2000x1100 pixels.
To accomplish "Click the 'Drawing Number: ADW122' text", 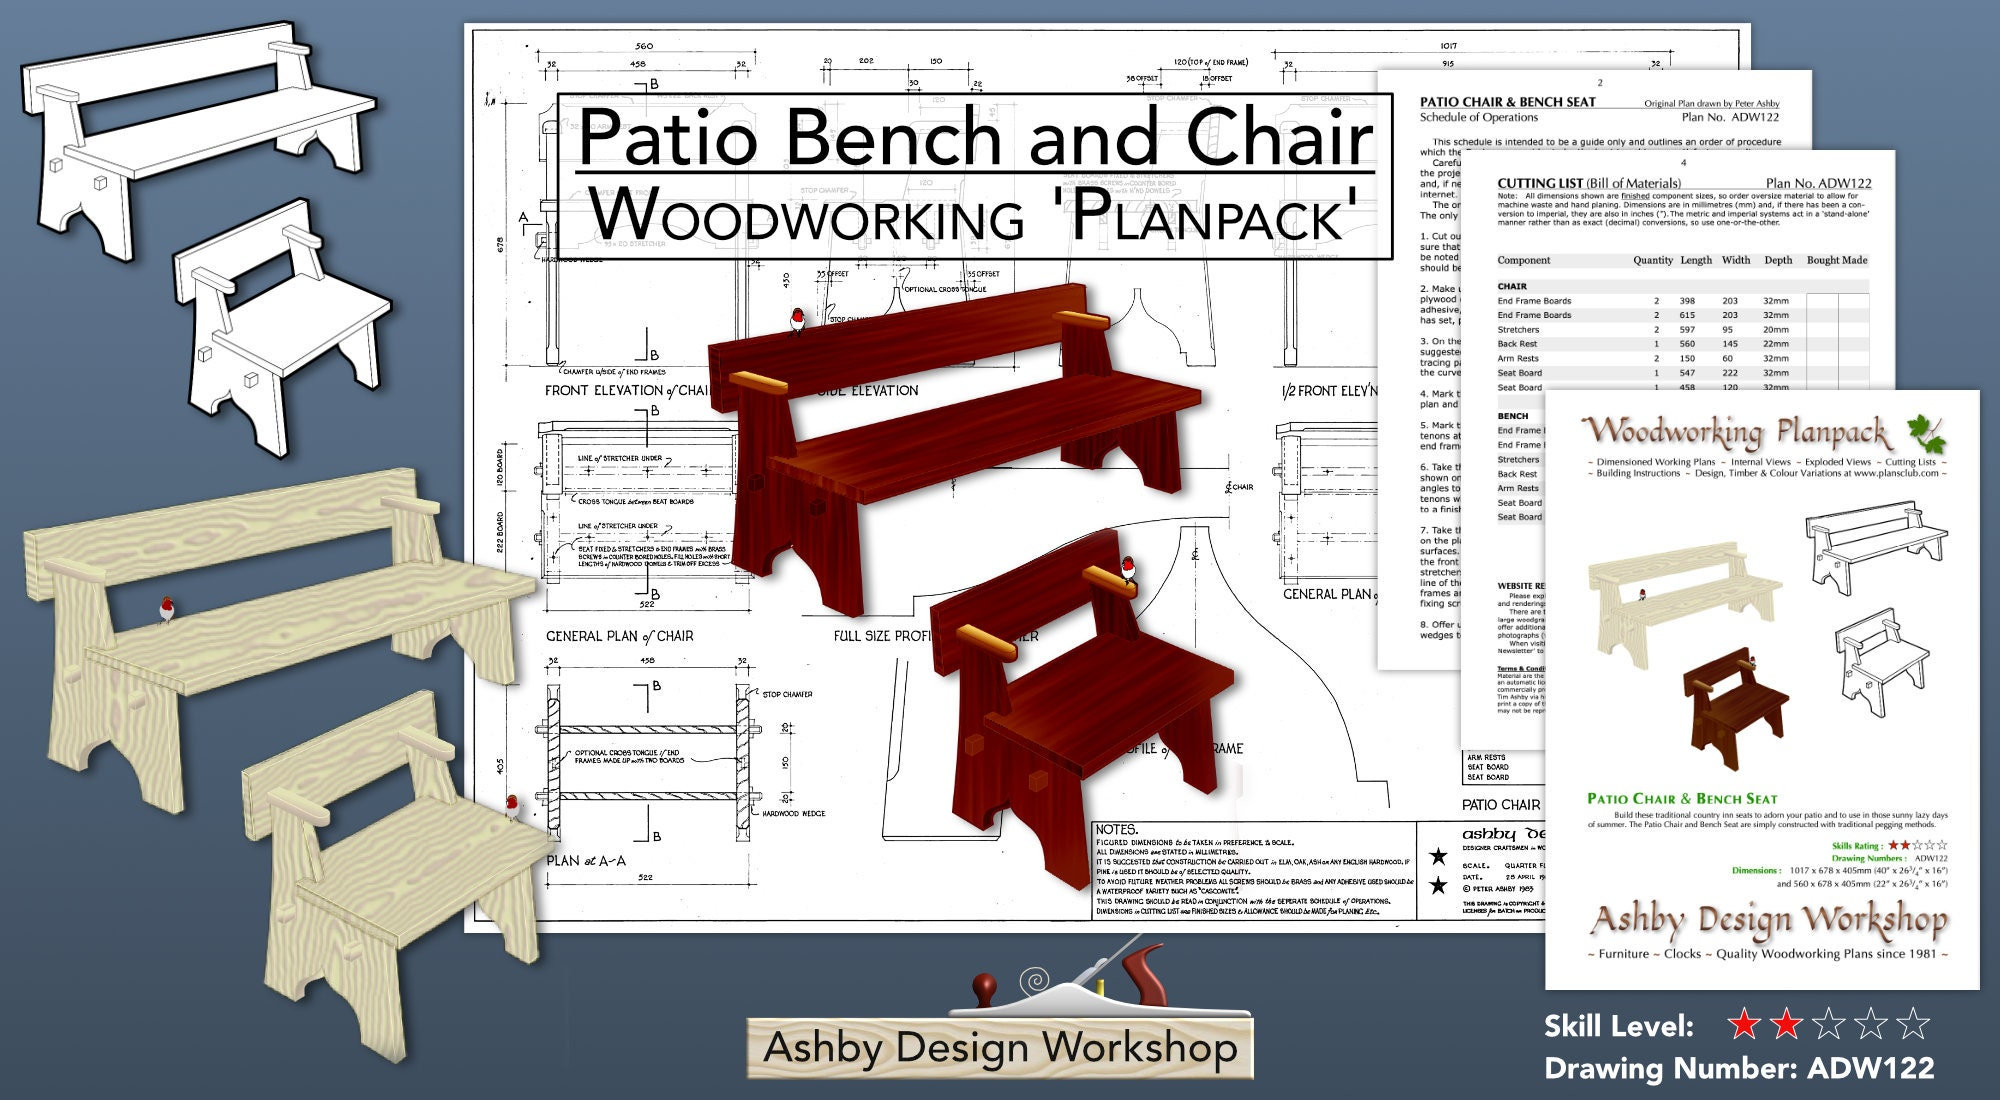I will tap(1739, 1068).
